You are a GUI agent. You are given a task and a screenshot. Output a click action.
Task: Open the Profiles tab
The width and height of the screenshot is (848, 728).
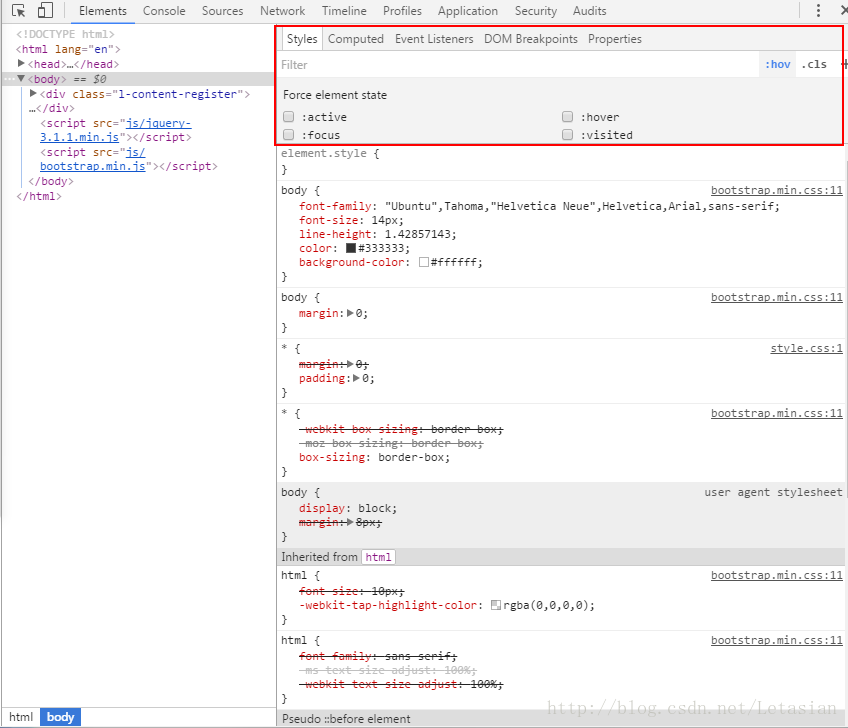tap(402, 11)
